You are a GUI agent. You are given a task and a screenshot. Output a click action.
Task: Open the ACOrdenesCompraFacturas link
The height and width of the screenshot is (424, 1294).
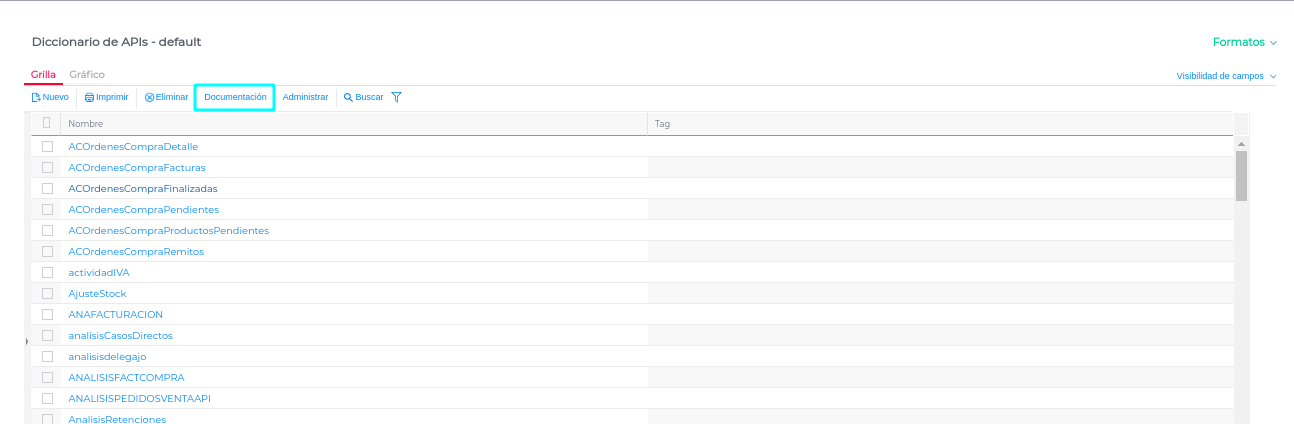point(136,168)
